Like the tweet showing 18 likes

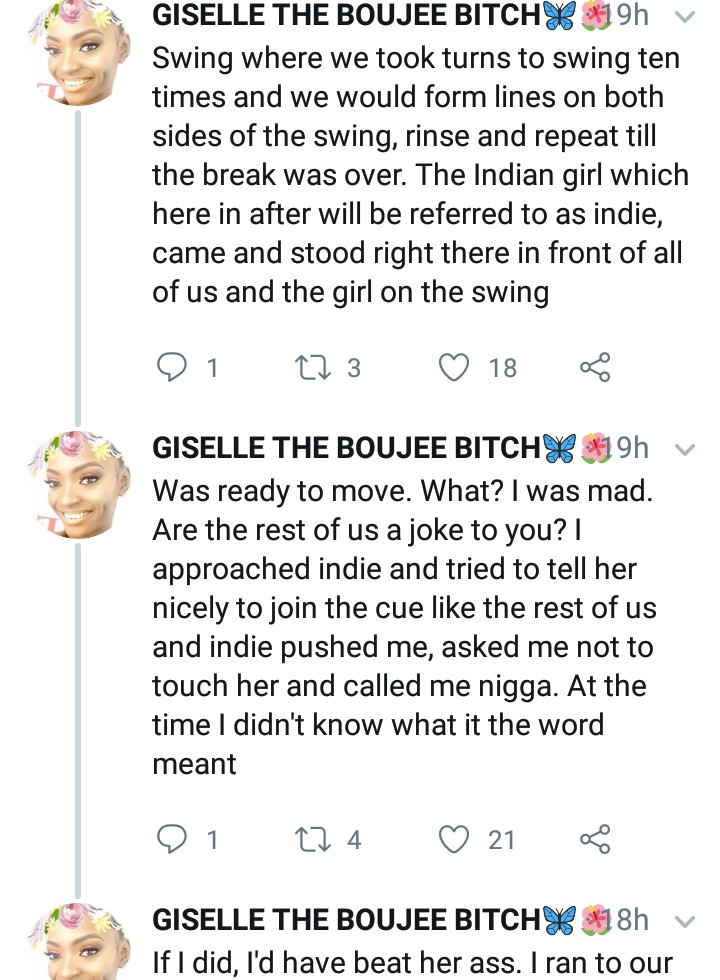(456, 368)
